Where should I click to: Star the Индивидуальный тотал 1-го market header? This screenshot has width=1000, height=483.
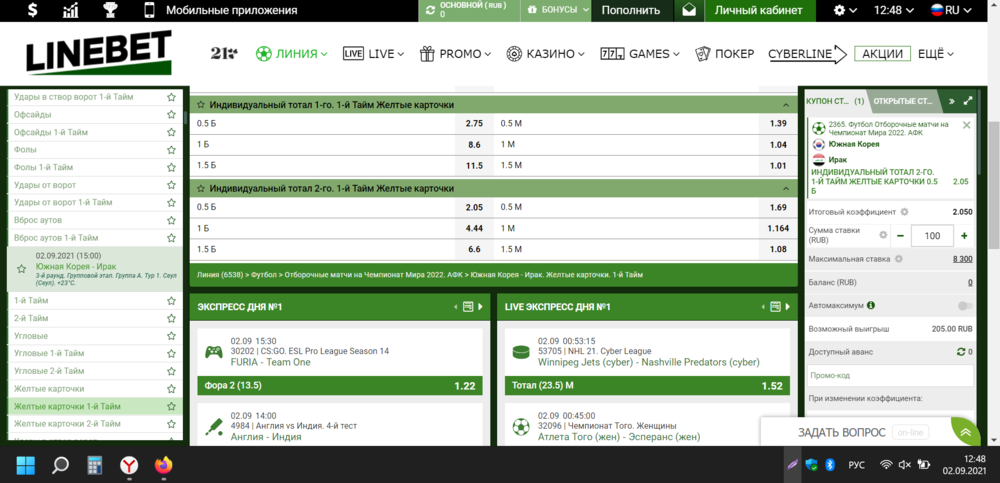click(200, 105)
